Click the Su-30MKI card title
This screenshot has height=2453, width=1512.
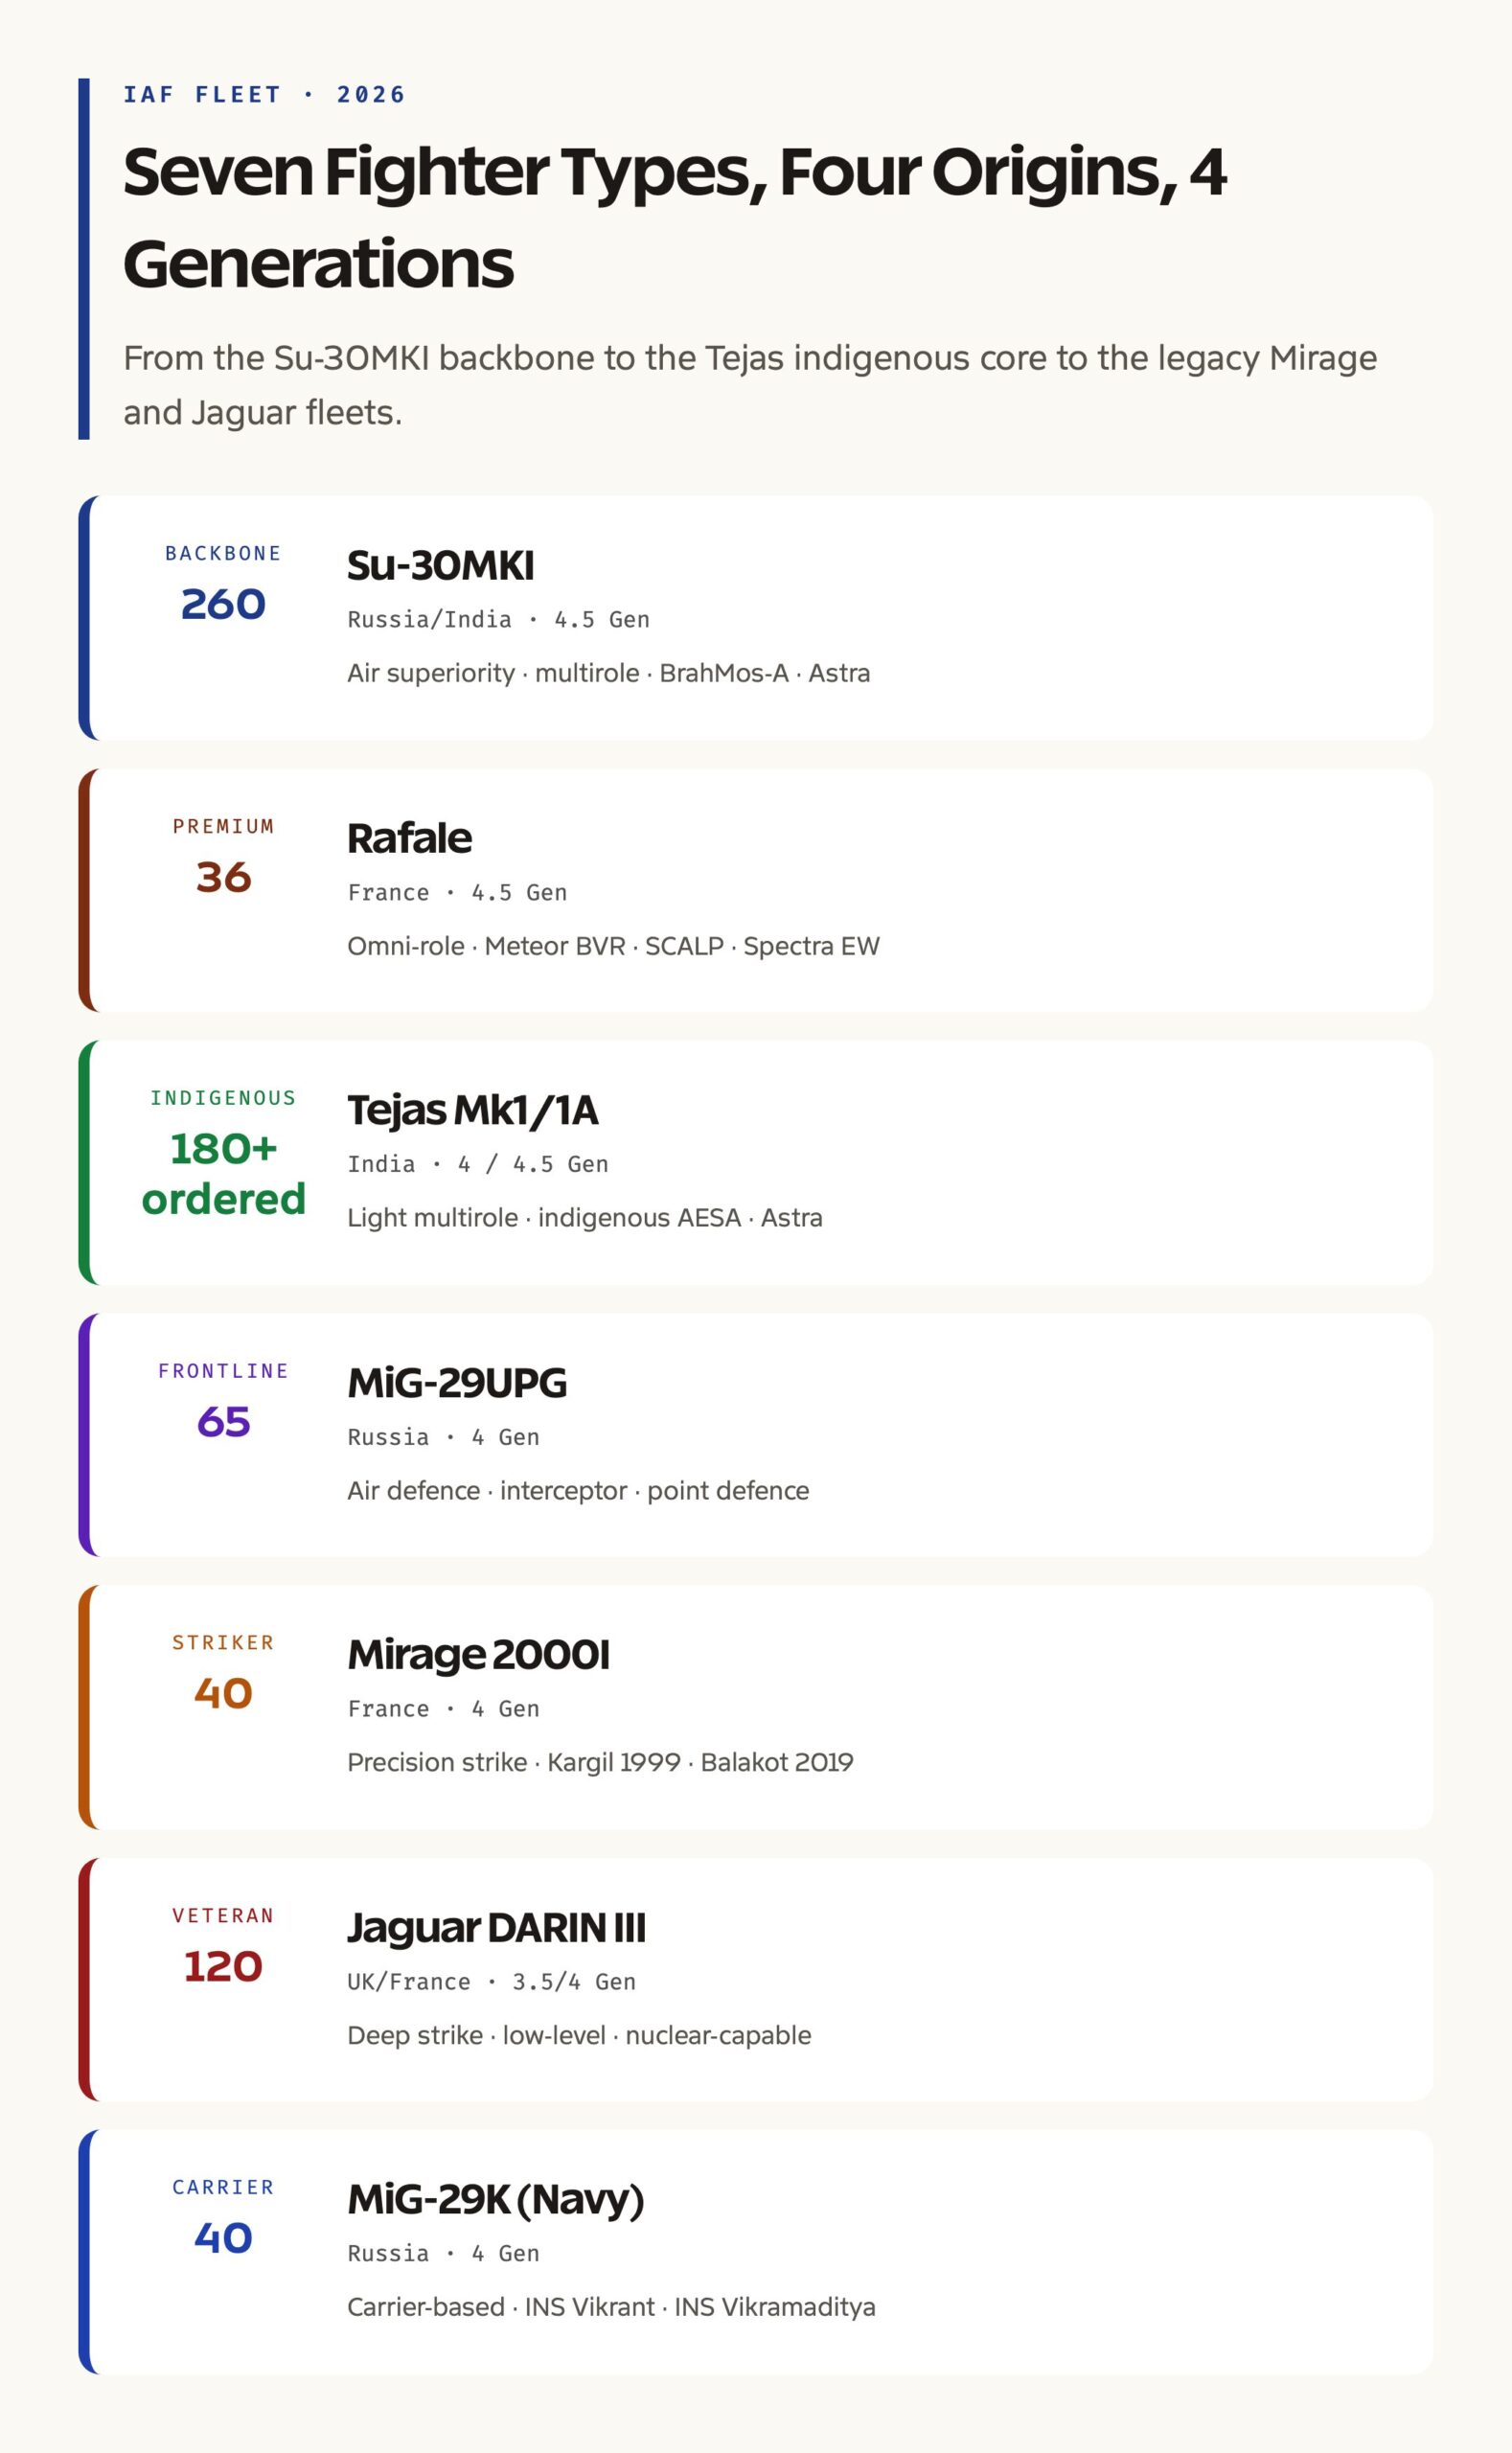tap(440, 565)
